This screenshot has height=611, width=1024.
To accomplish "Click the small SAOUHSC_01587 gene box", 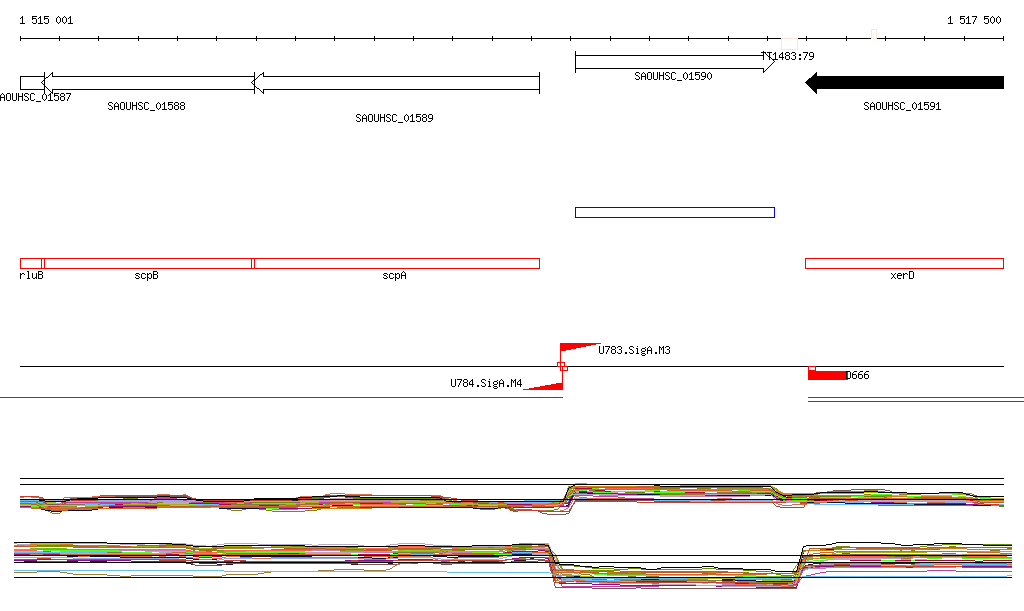I will click(x=32, y=83).
